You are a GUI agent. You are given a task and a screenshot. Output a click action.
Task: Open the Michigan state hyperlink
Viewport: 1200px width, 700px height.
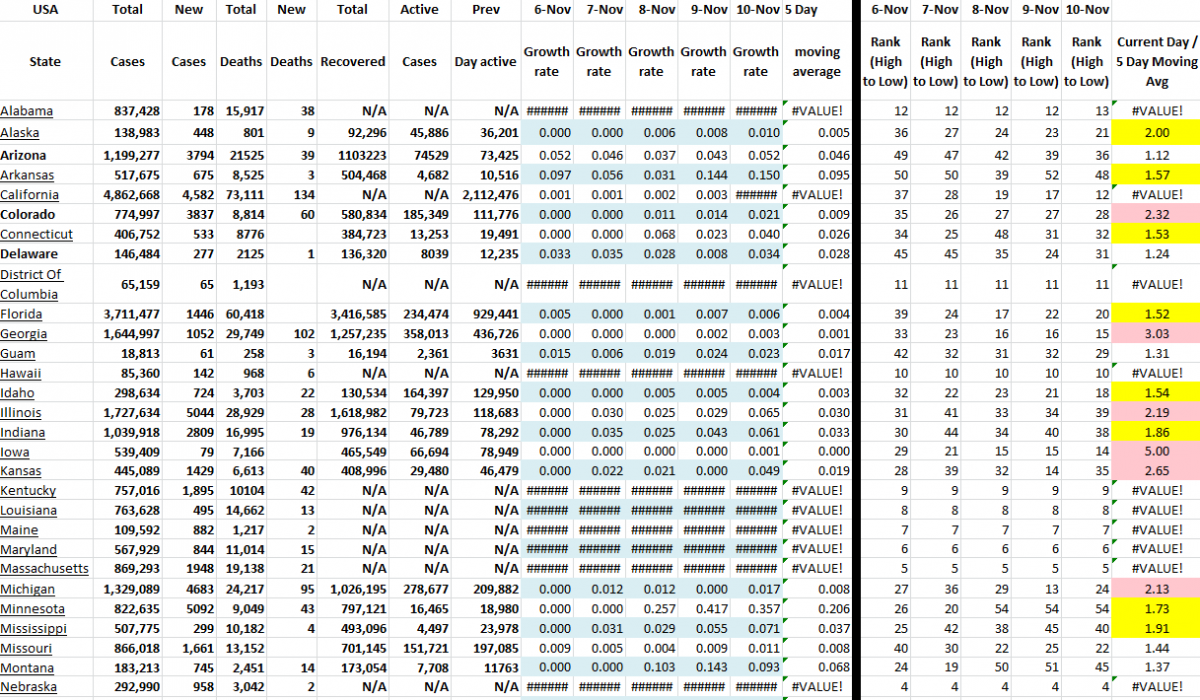[28, 589]
